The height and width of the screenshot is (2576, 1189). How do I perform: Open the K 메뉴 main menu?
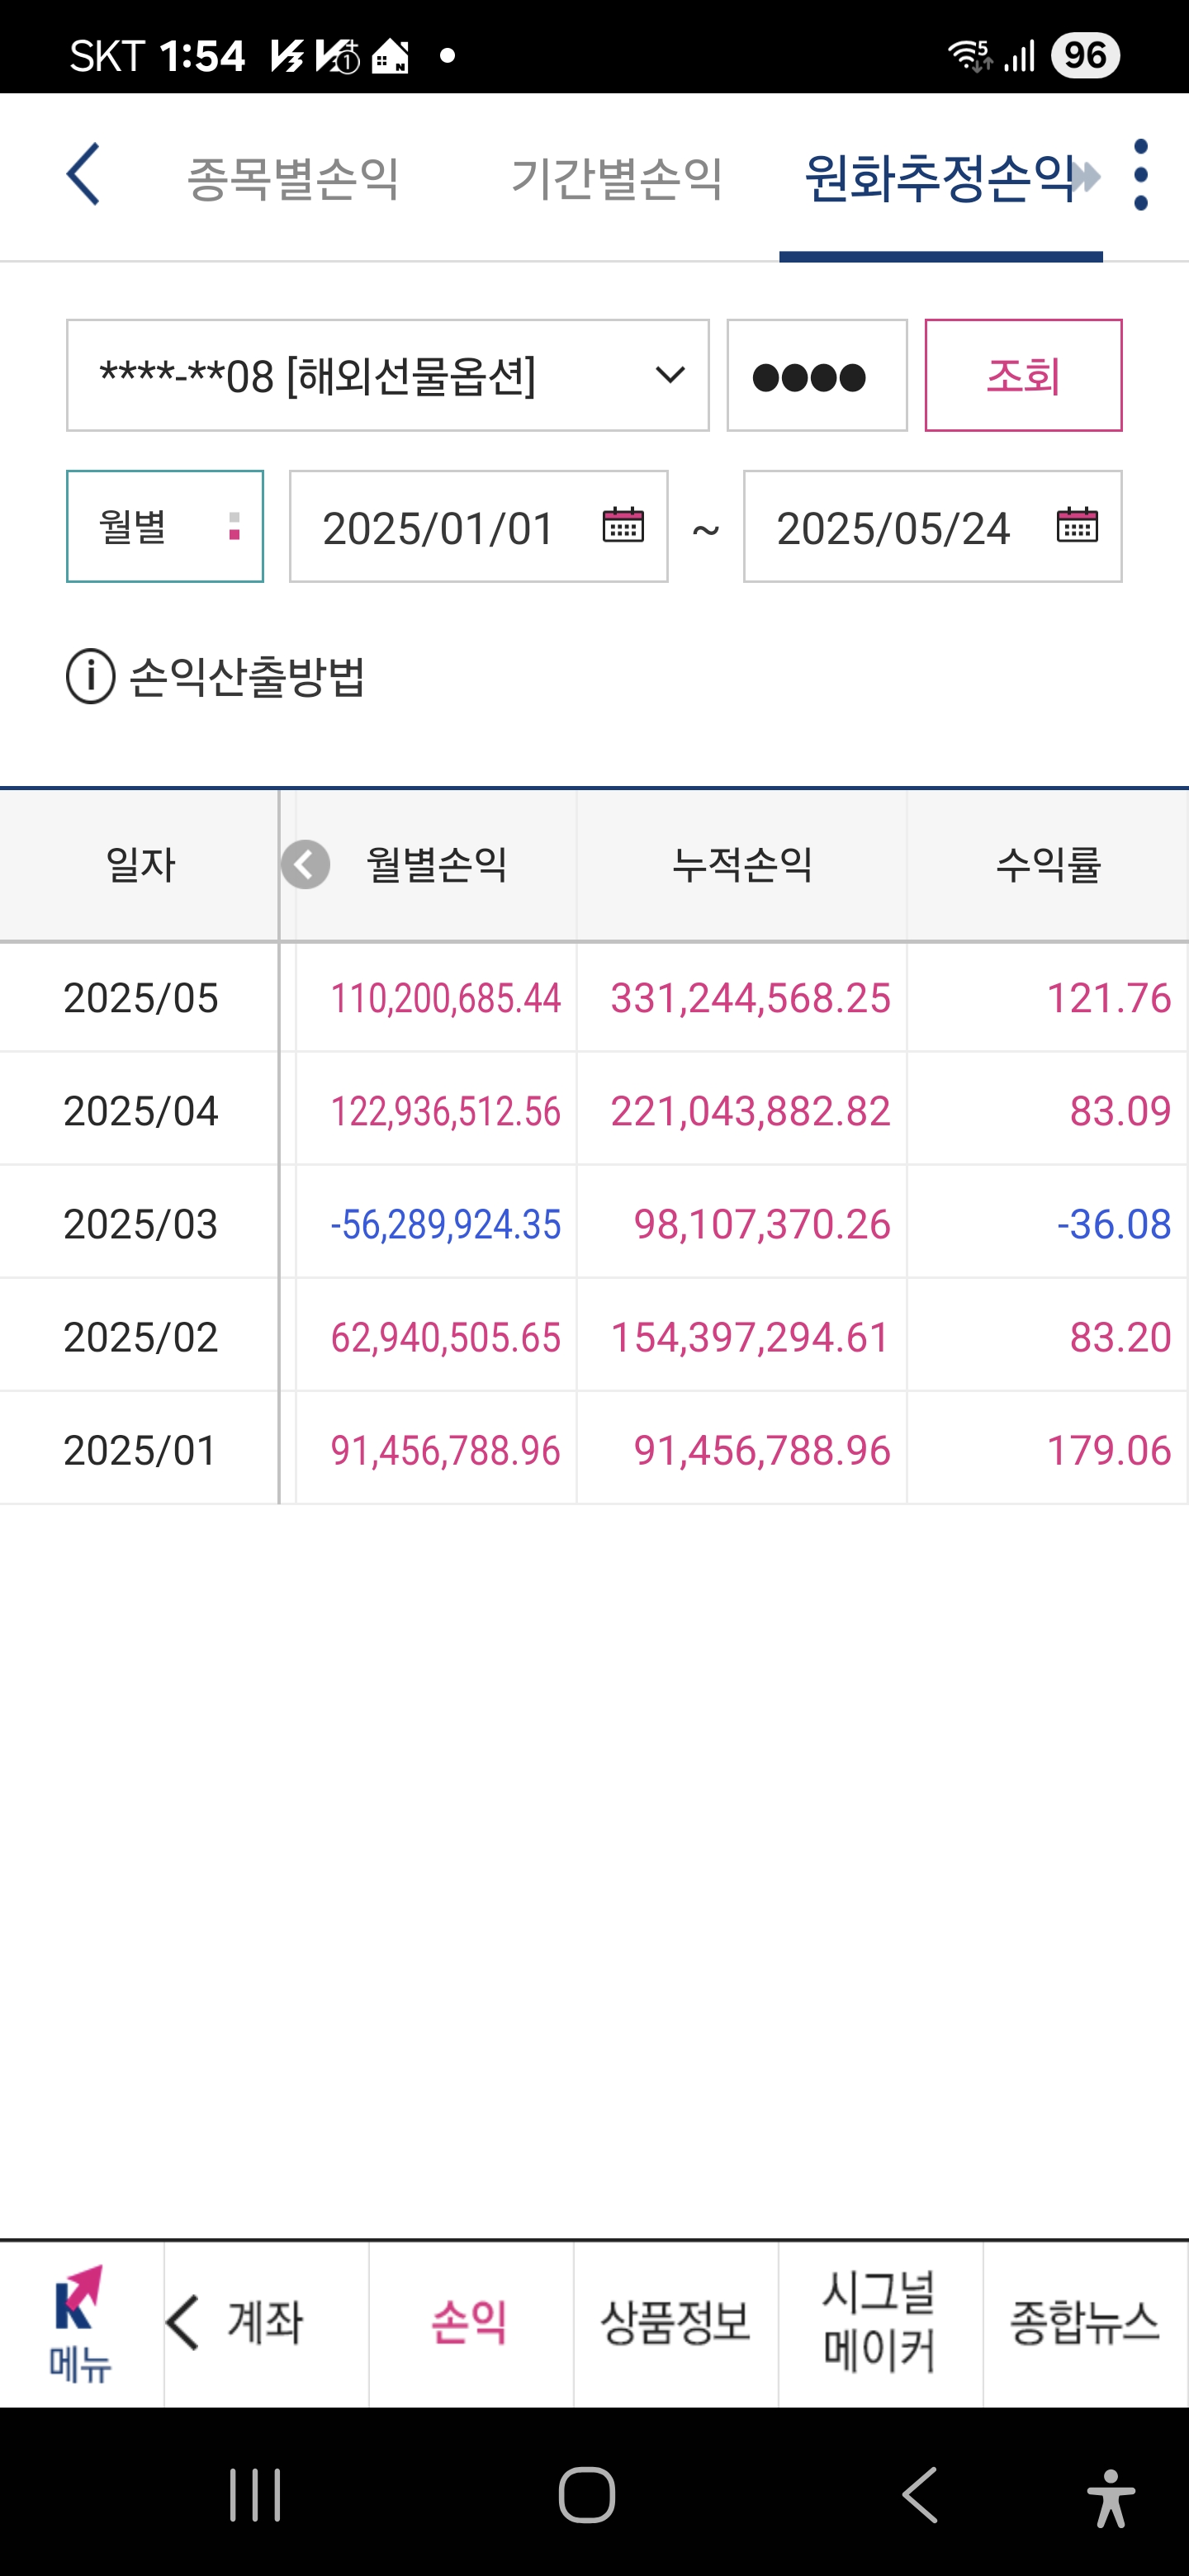[80, 2323]
